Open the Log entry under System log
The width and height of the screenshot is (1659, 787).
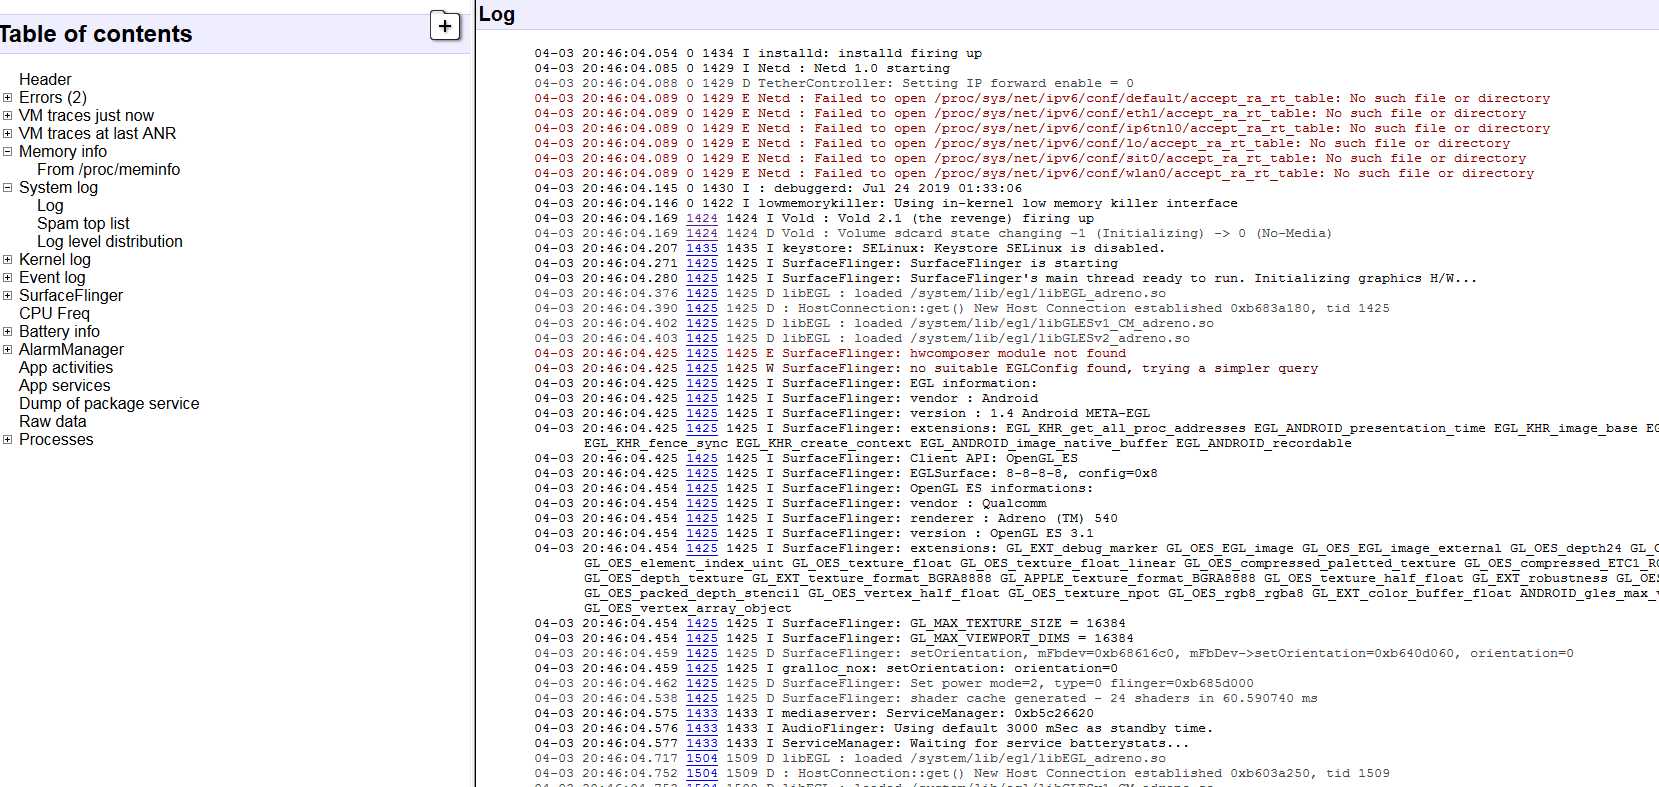[50, 205]
